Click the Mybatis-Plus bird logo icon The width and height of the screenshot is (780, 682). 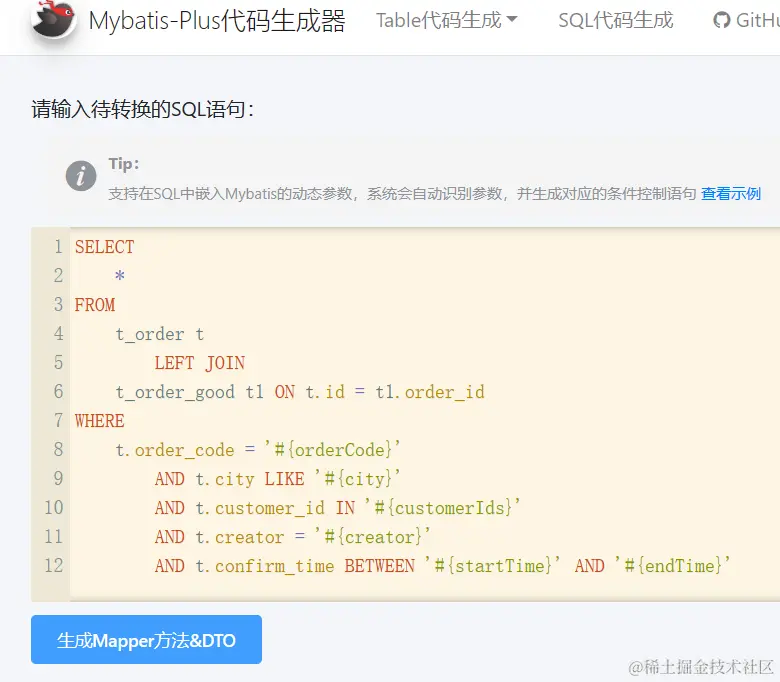click(53, 19)
